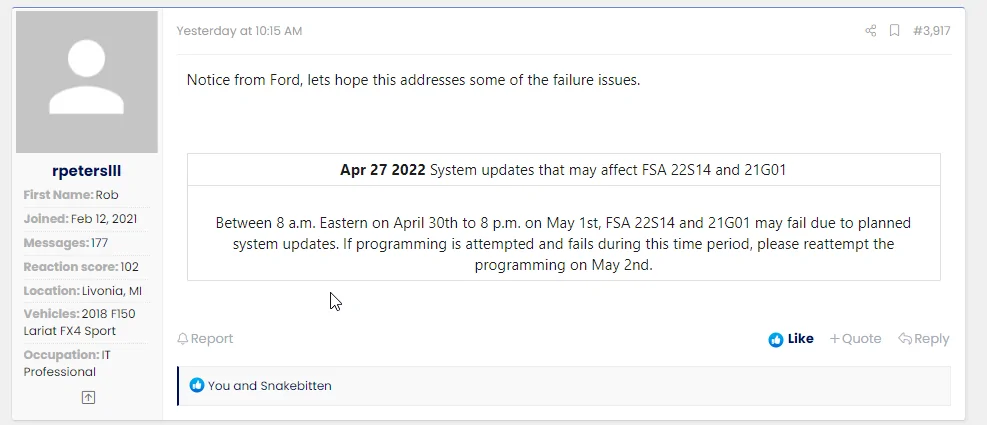Image resolution: width=987 pixels, height=425 pixels.
Task: Click the Reaction score value 102
Action: click(x=129, y=267)
